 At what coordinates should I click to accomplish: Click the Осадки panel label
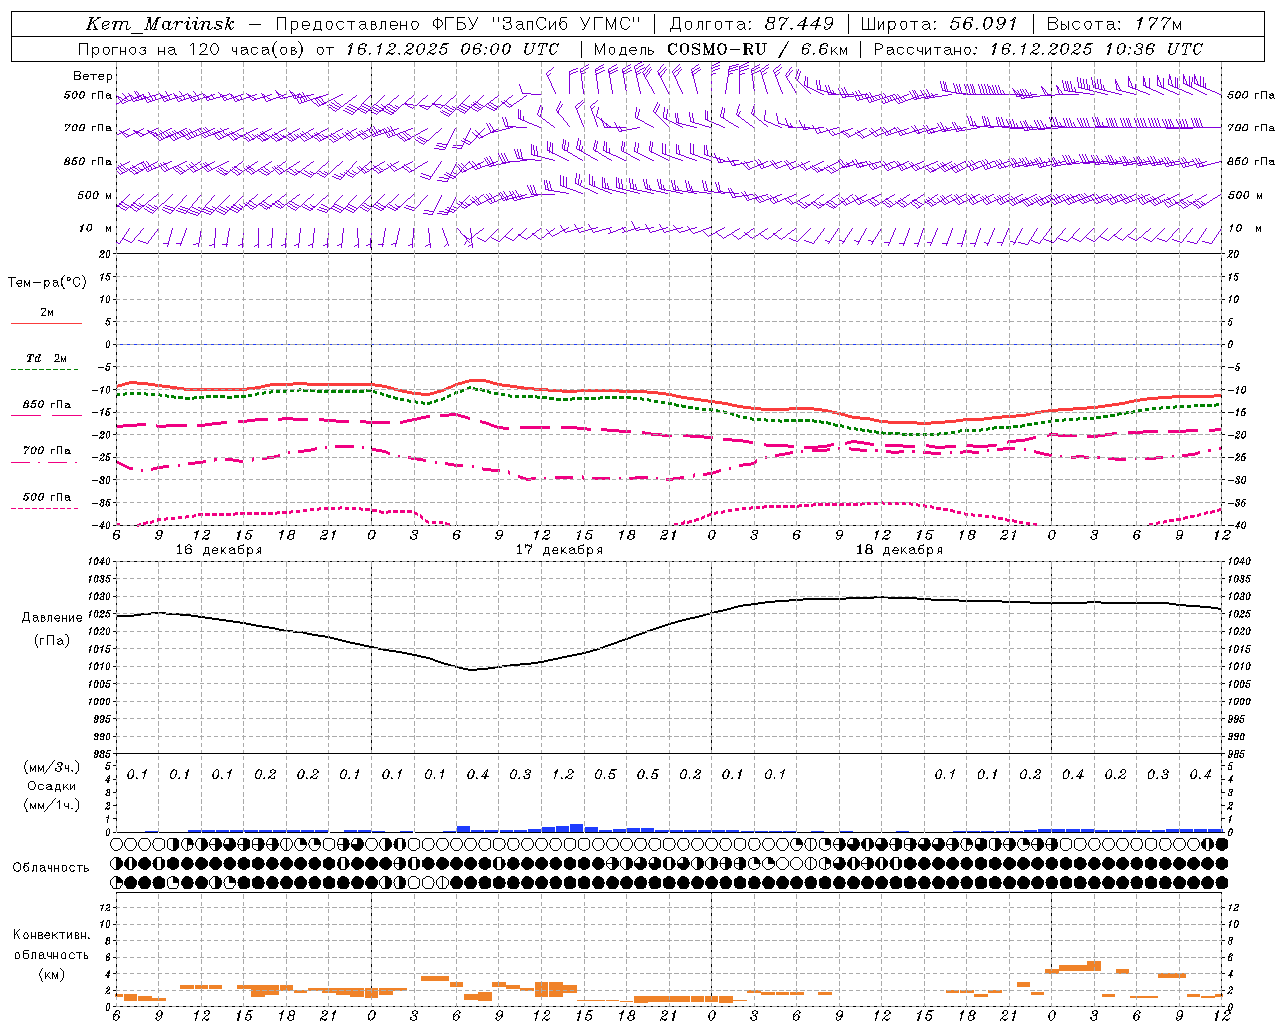[x=52, y=786]
